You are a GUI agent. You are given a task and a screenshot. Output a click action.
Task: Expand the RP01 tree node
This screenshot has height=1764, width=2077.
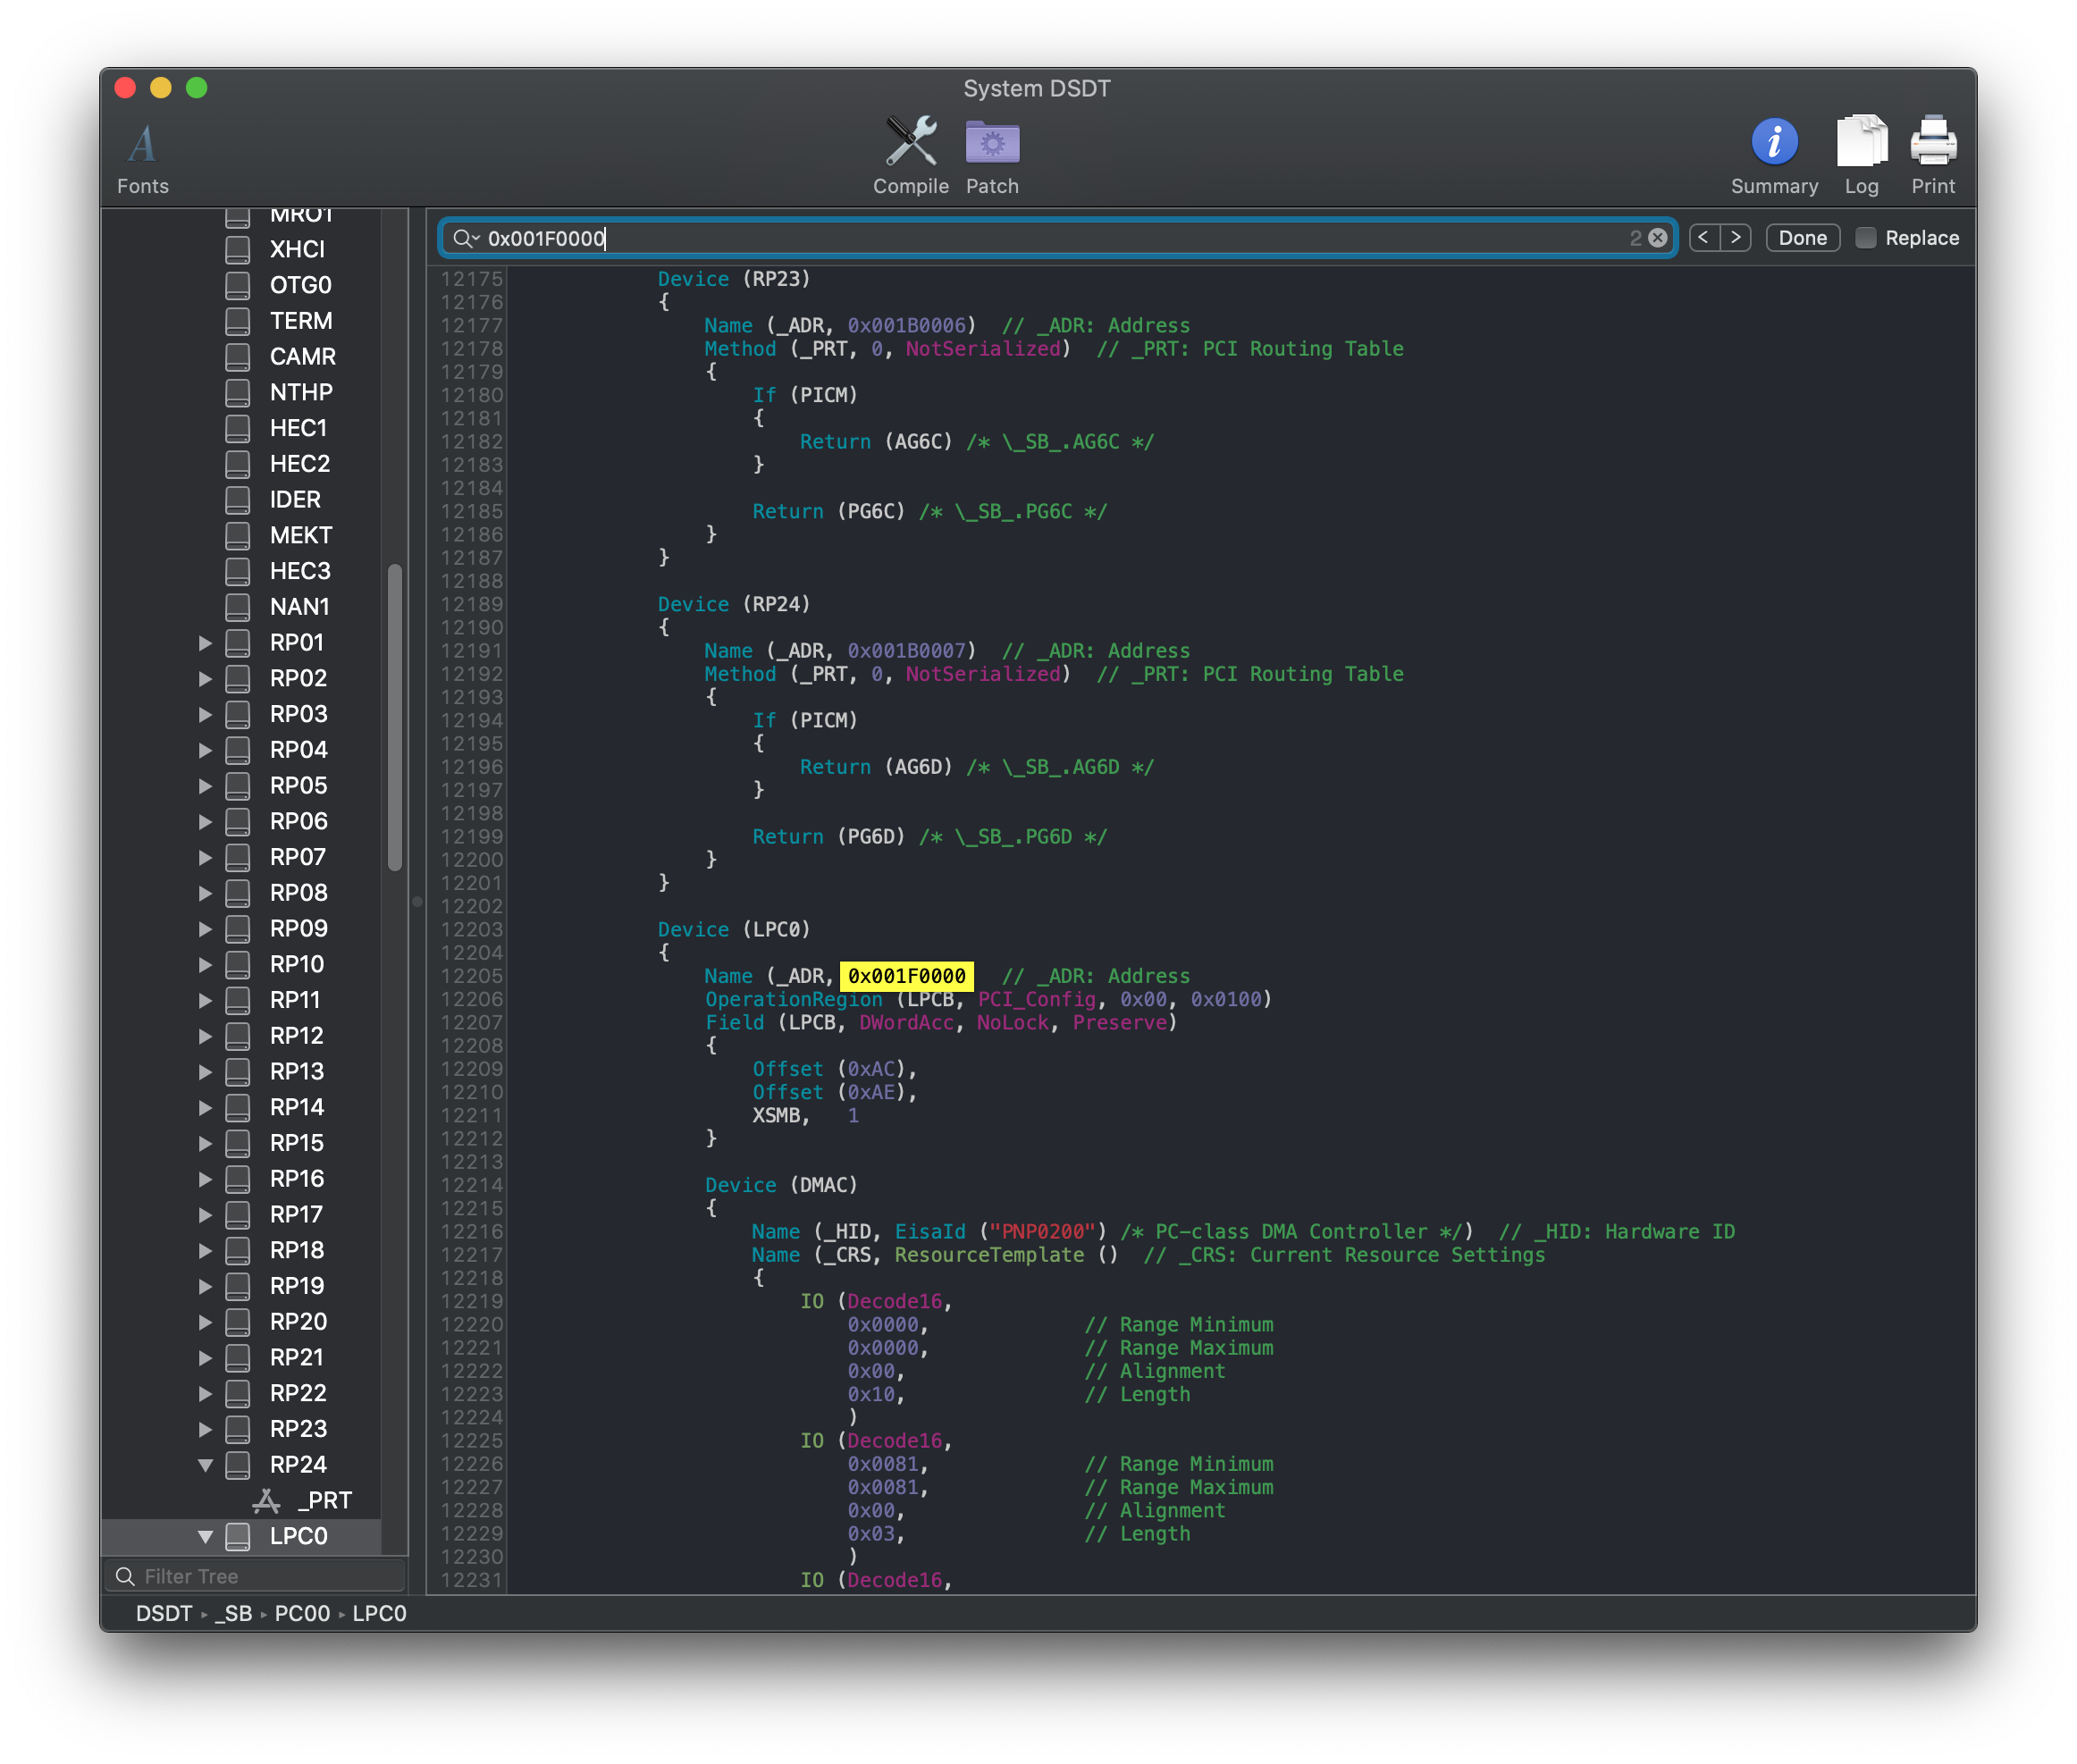click(205, 643)
